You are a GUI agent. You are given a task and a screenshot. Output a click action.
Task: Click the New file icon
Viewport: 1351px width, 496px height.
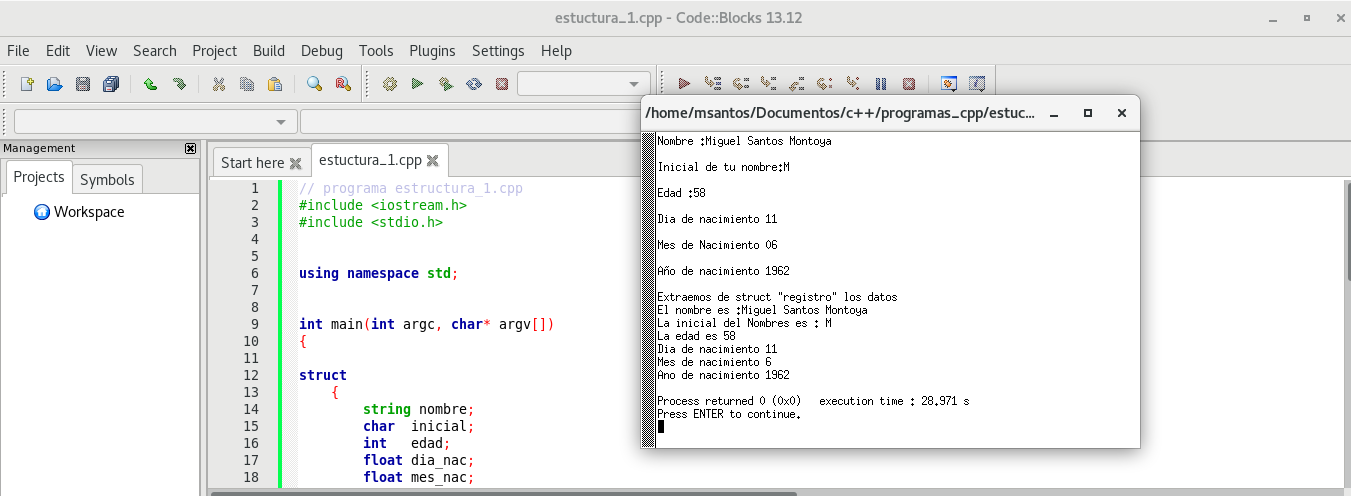tap(27, 84)
